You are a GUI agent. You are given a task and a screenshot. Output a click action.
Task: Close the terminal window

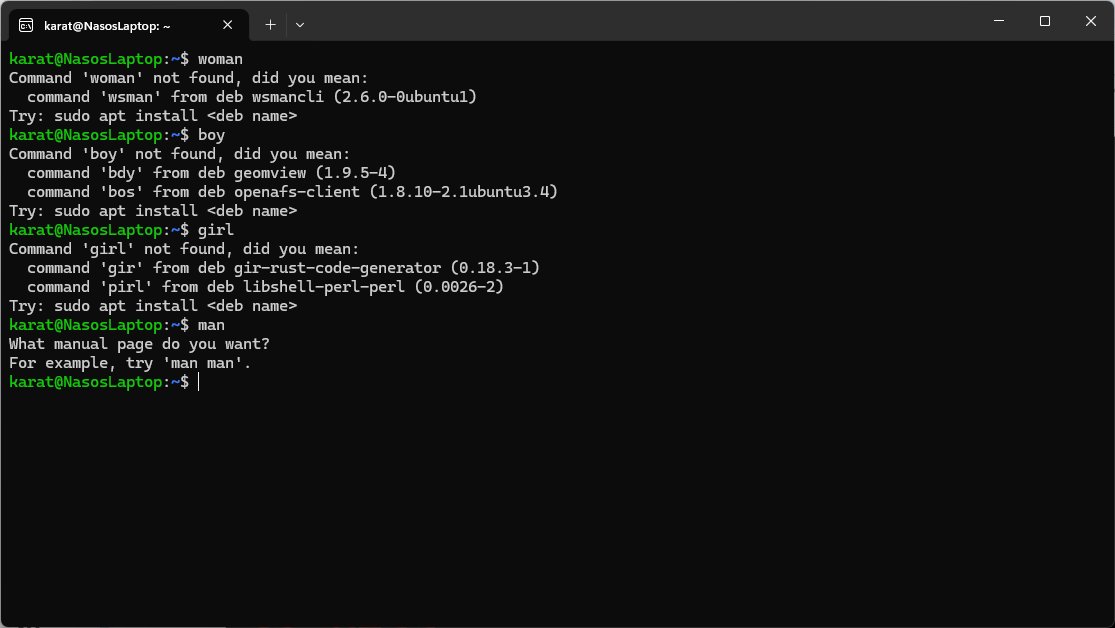coord(1090,21)
